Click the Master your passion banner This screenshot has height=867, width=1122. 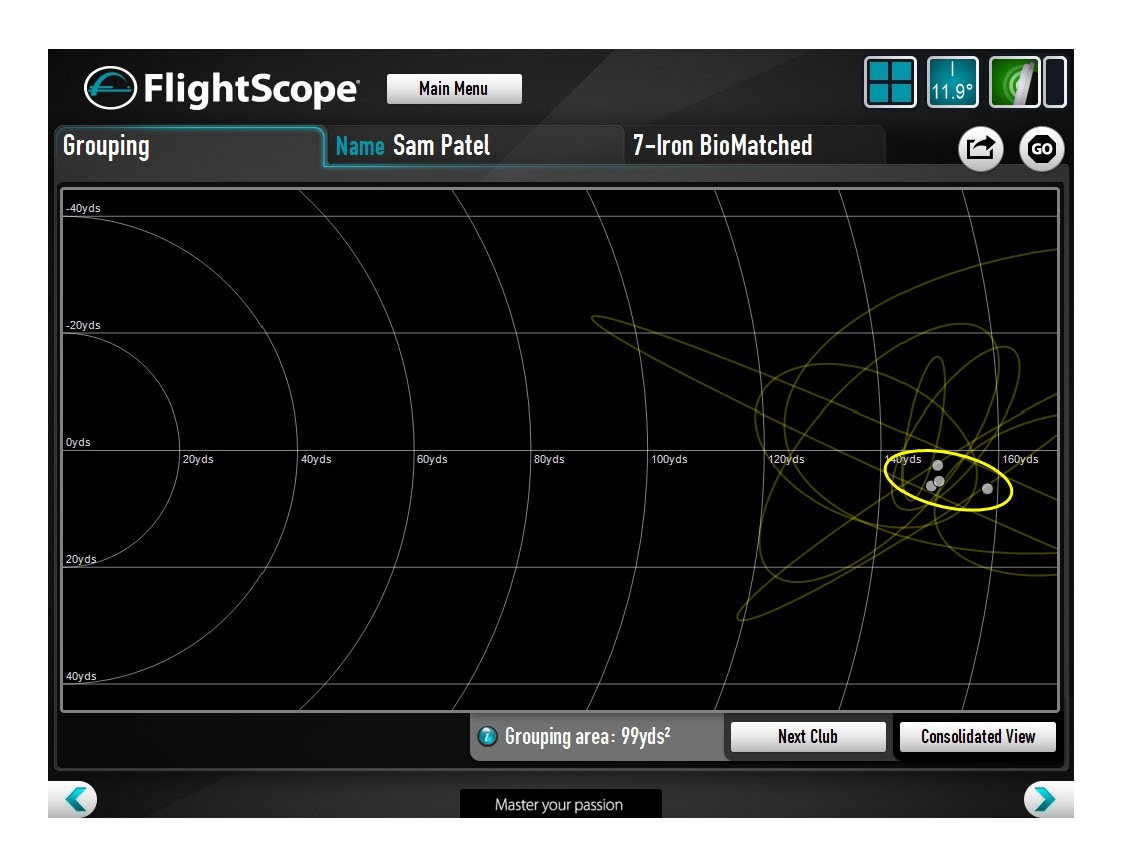[x=559, y=804]
